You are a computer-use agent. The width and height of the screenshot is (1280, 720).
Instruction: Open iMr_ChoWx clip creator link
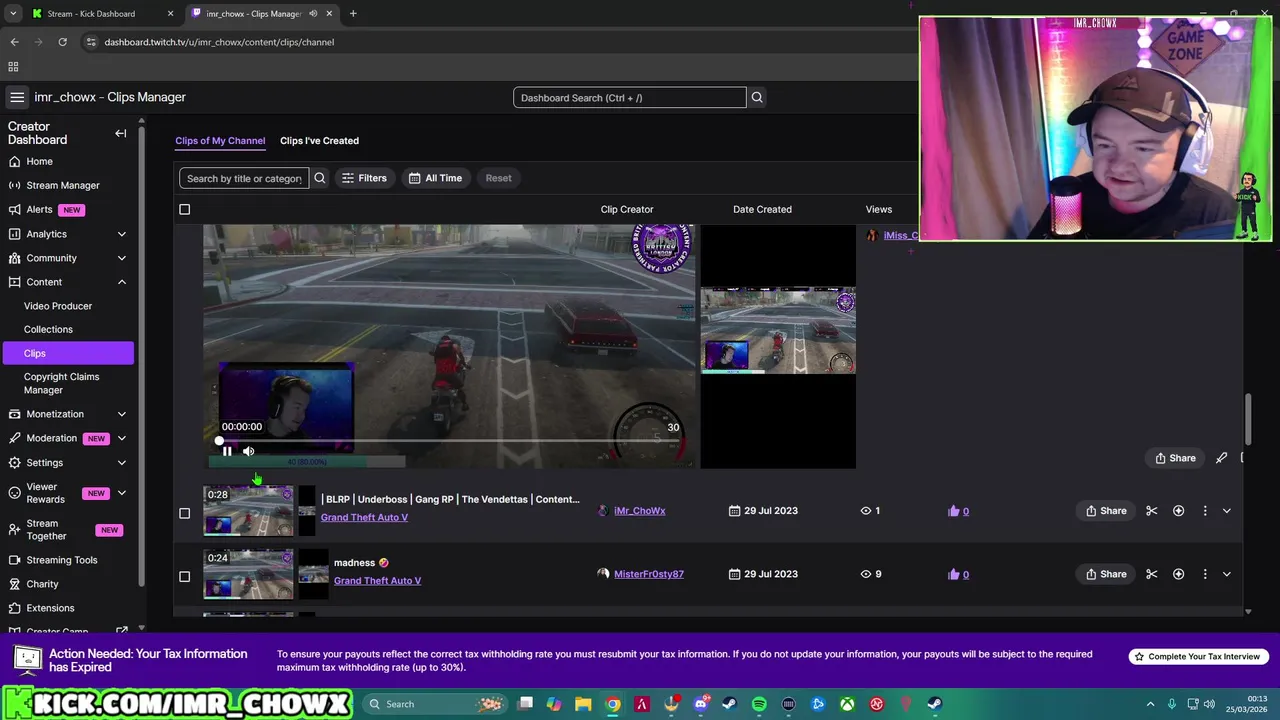click(x=639, y=511)
